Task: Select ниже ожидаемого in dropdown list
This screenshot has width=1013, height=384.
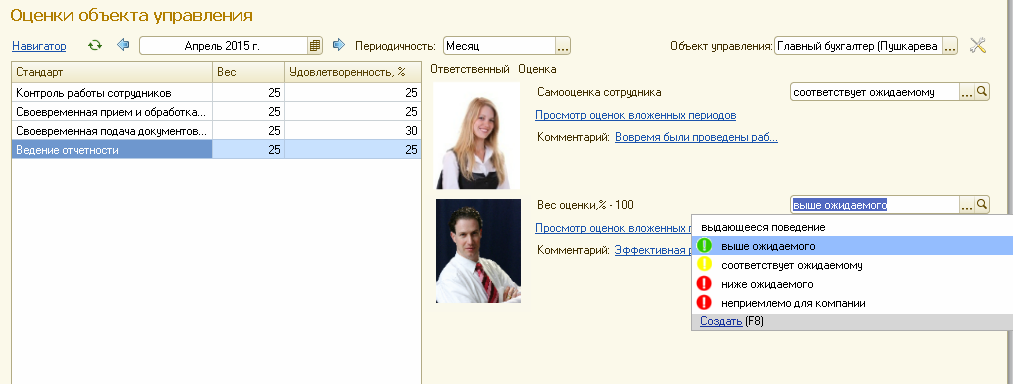Action: [x=852, y=284]
